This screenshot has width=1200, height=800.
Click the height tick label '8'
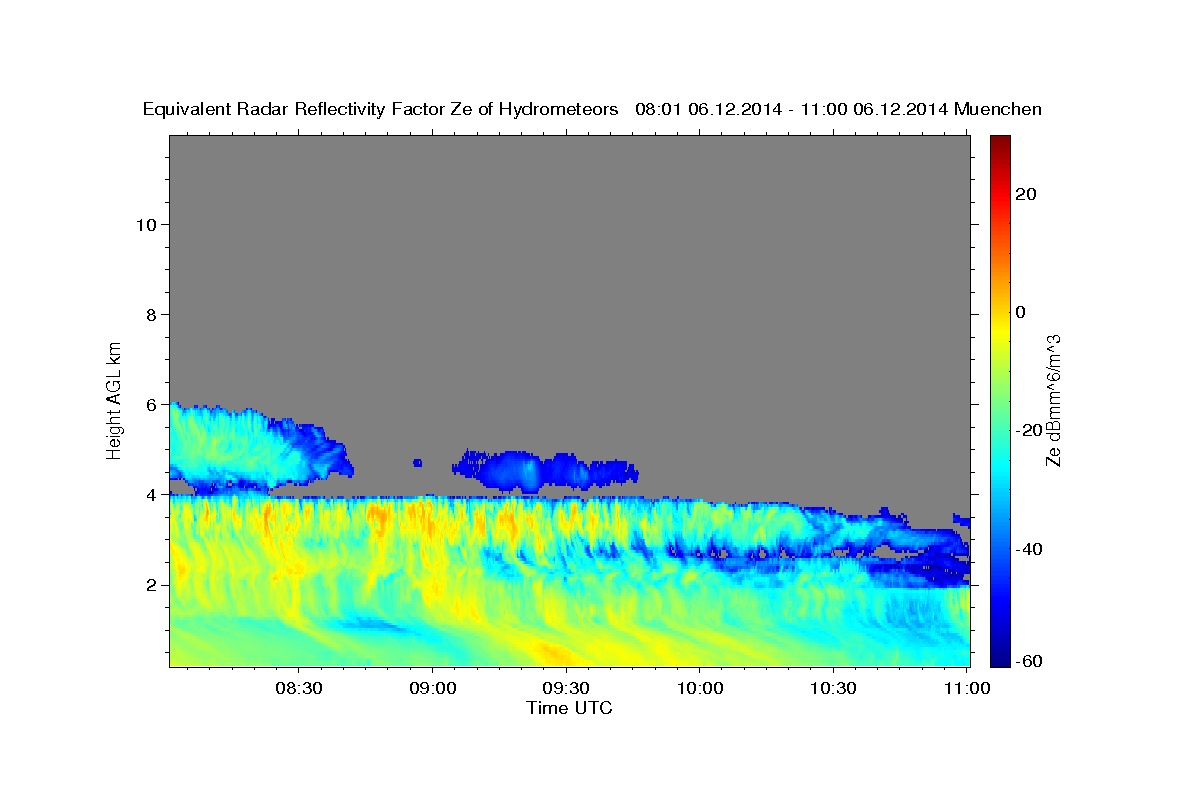click(152, 314)
